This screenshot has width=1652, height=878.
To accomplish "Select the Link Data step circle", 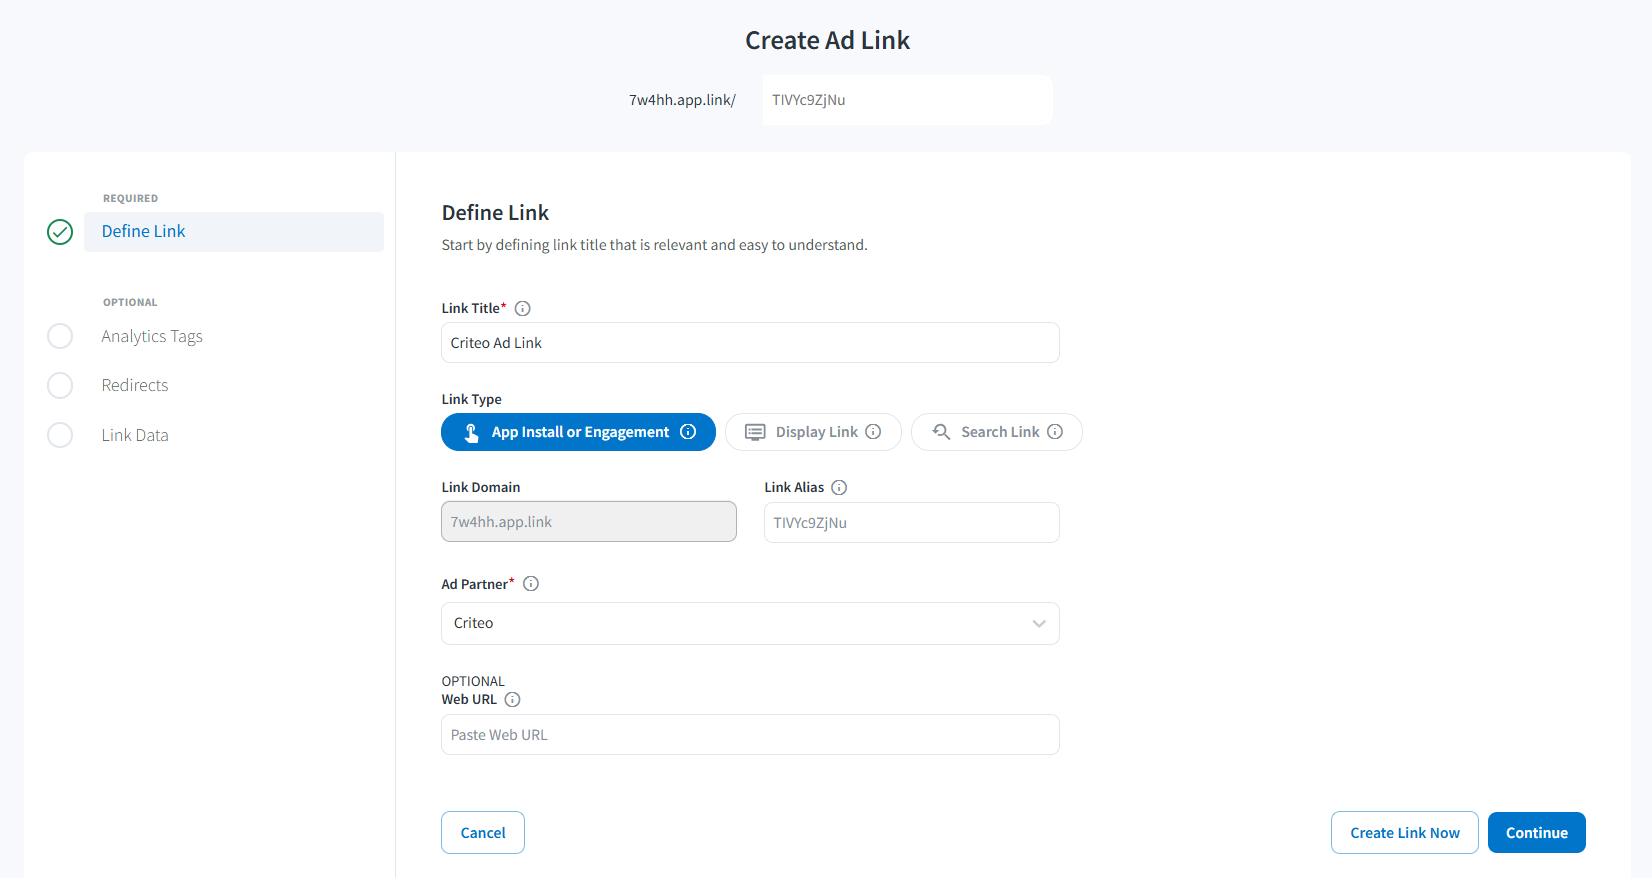I will [60, 435].
